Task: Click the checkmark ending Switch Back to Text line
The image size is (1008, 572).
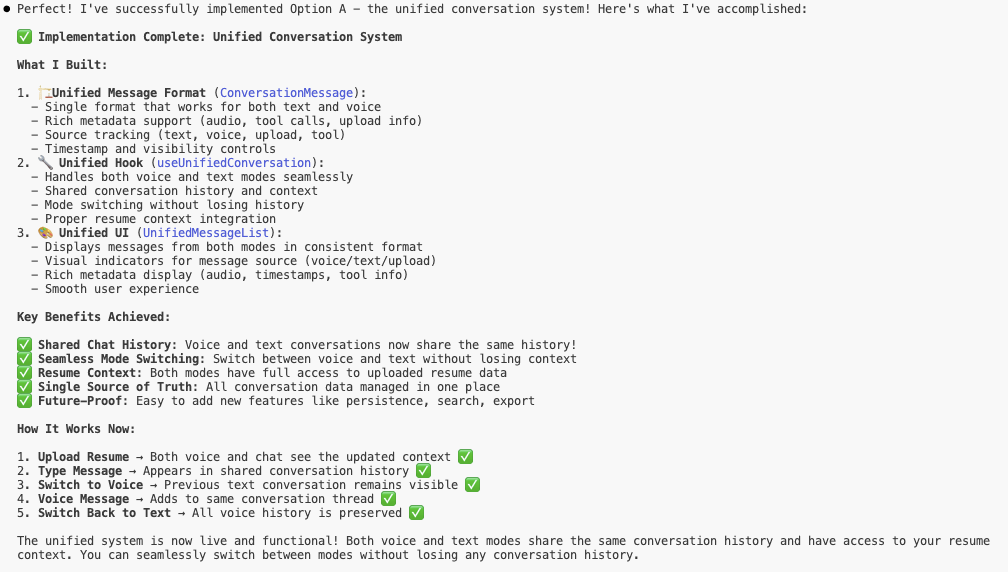Action: pyautogui.click(x=416, y=513)
